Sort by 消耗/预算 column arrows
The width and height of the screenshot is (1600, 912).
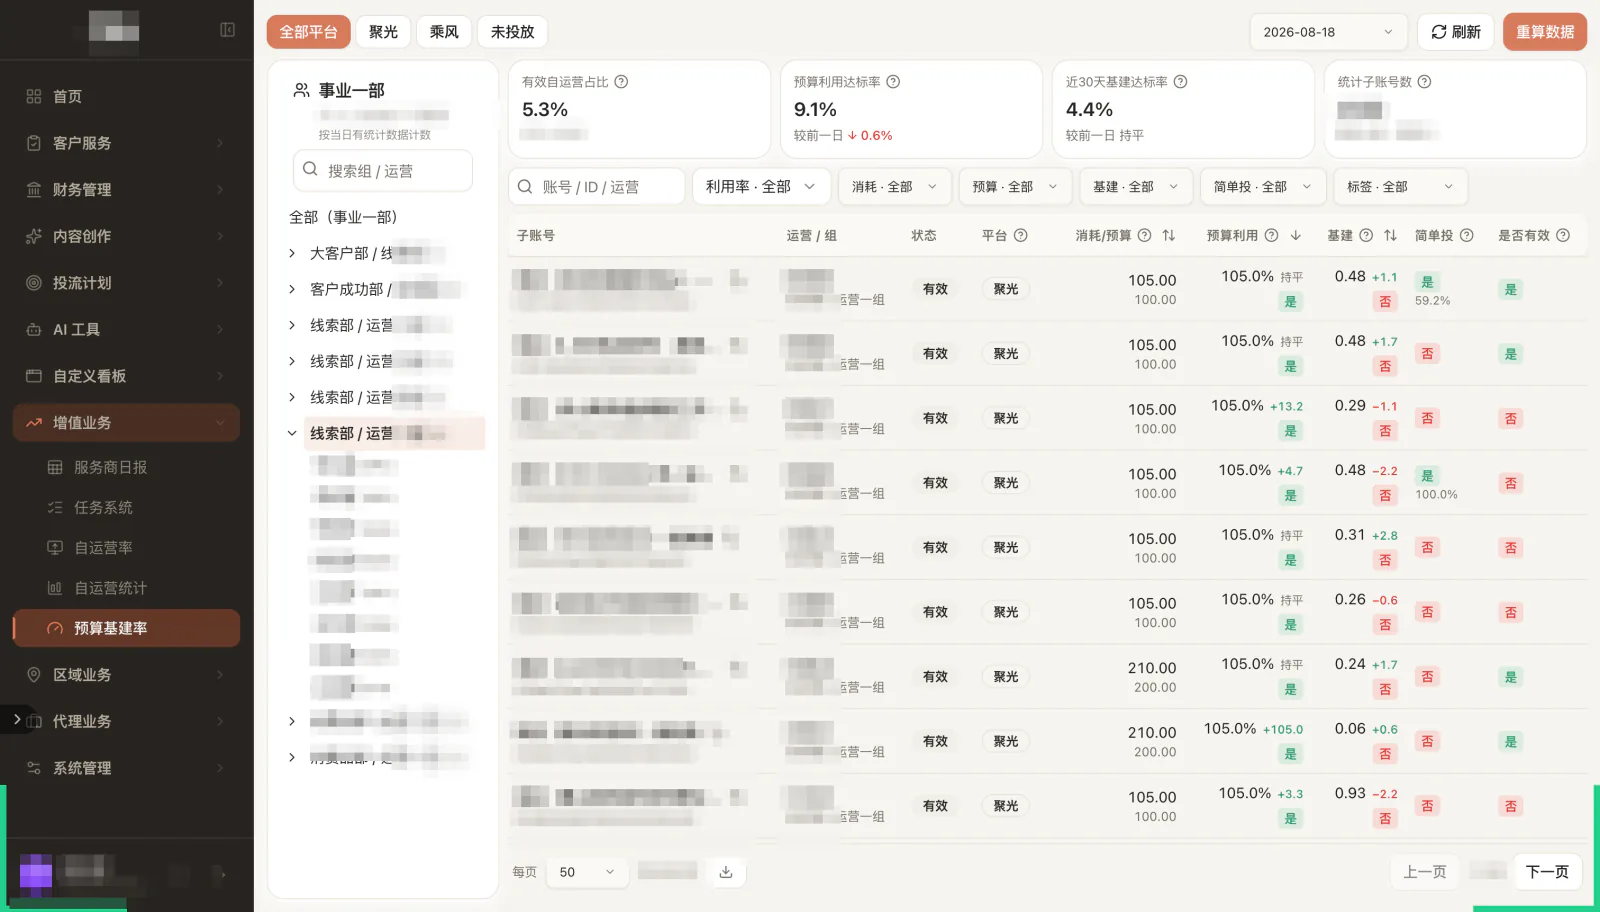[1168, 235]
